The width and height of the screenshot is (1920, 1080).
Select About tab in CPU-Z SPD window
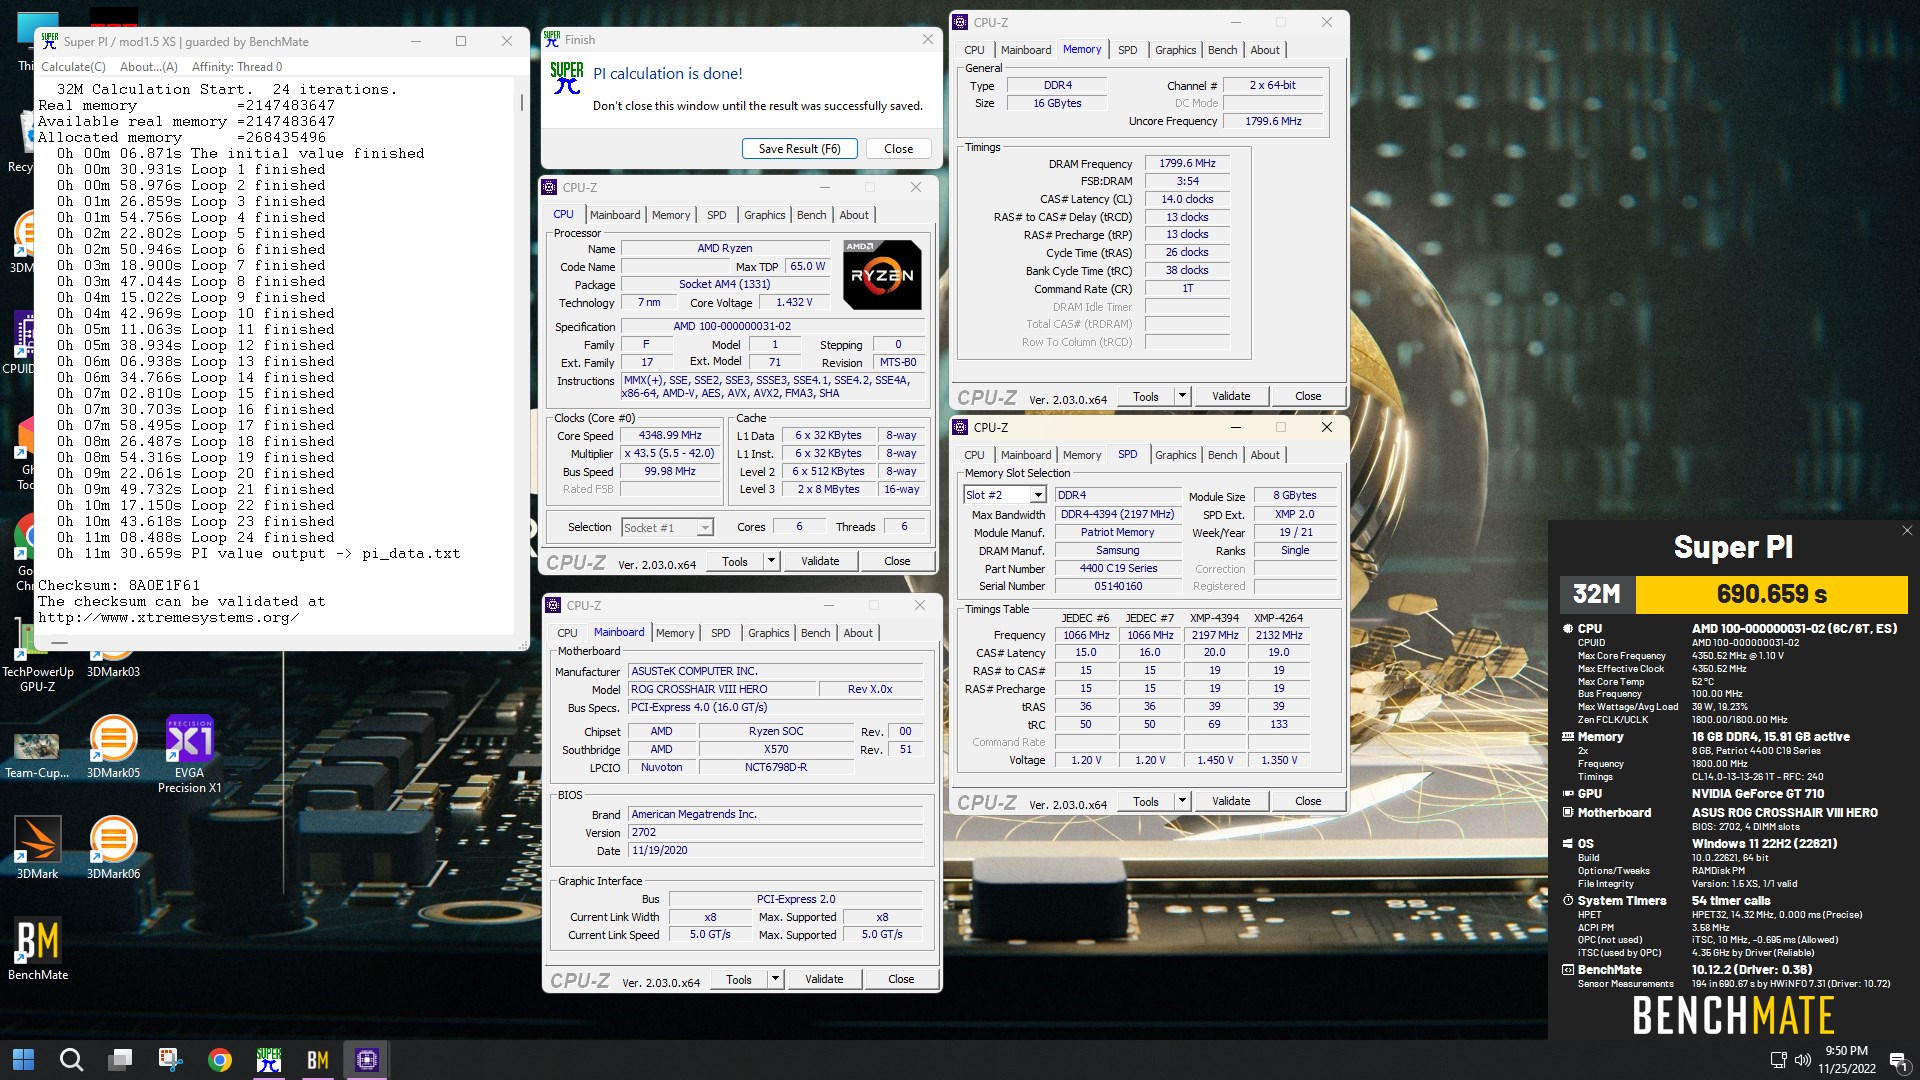click(x=1265, y=455)
